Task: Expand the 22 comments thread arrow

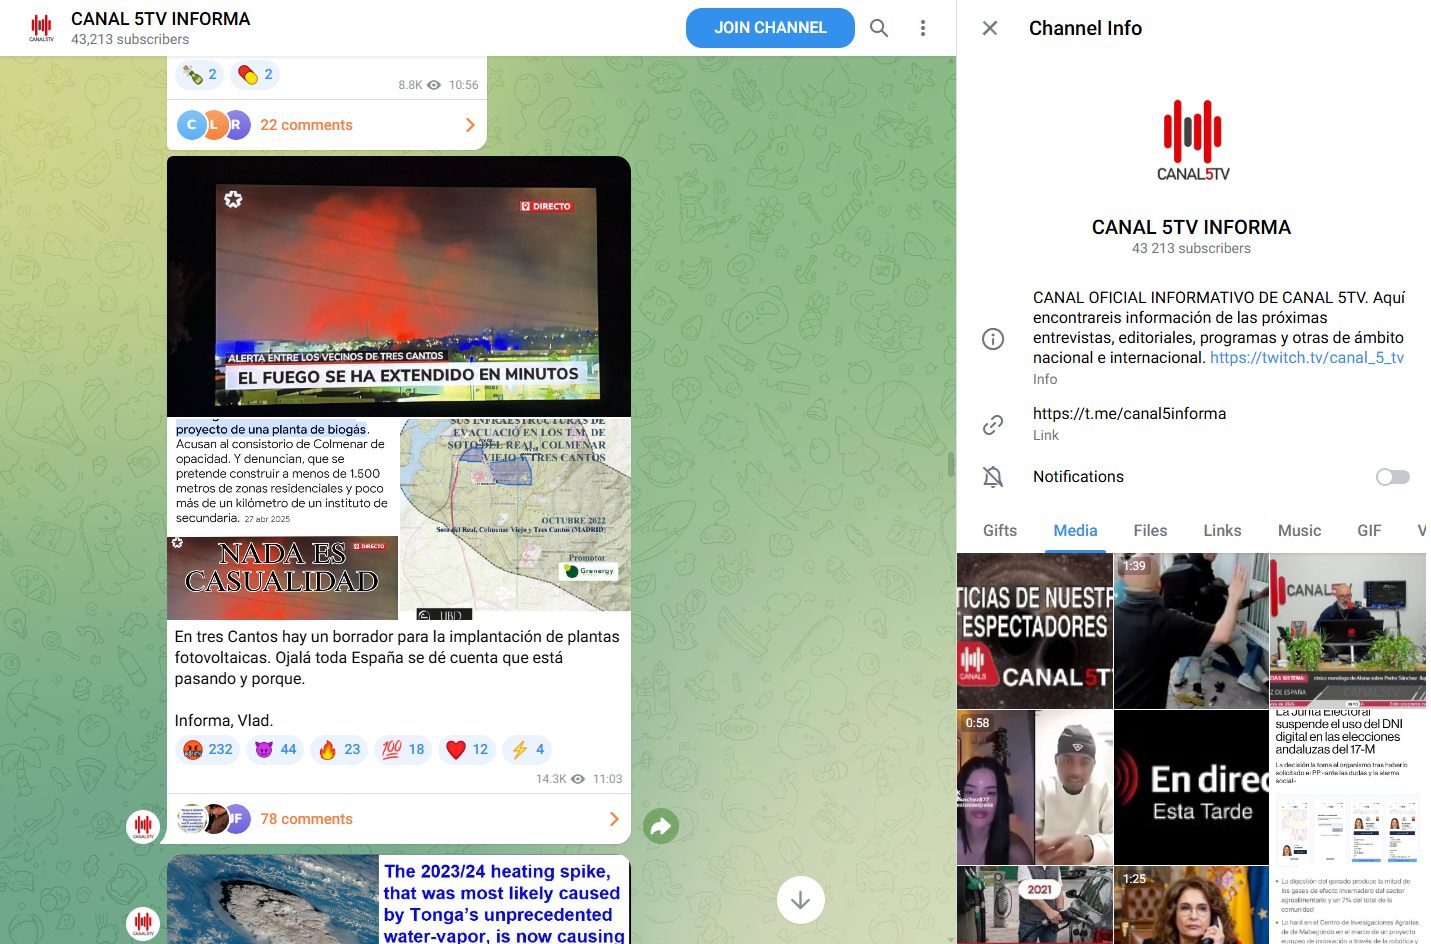Action: click(x=469, y=125)
